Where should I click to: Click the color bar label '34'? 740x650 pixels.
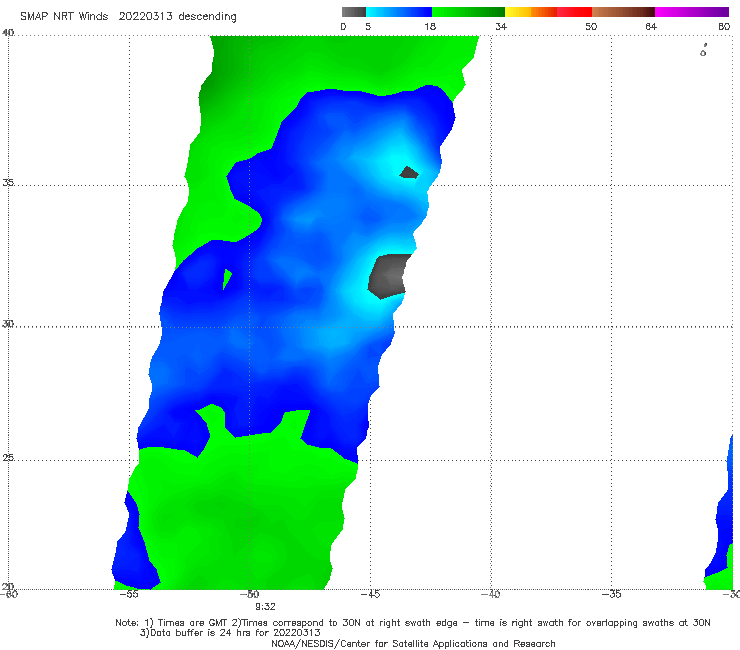point(501,27)
